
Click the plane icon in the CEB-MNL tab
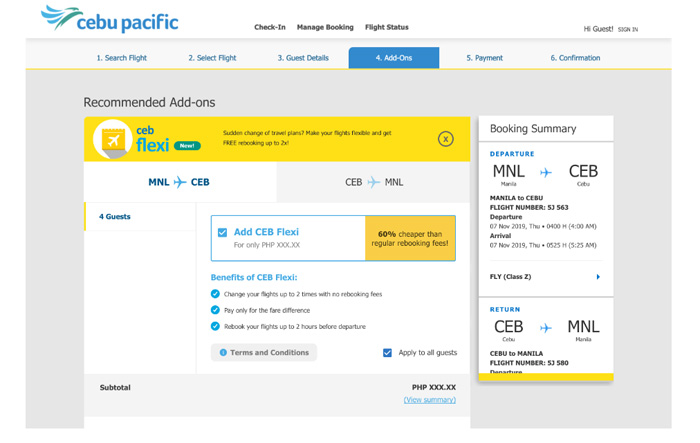(373, 182)
